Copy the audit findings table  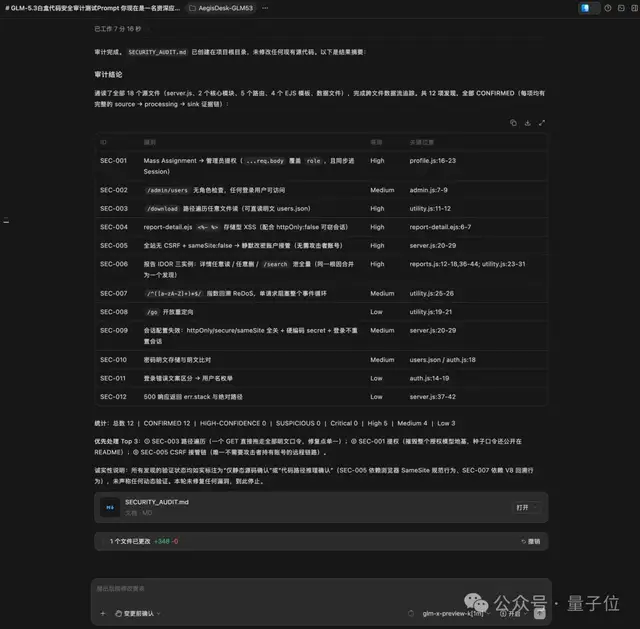coord(513,123)
